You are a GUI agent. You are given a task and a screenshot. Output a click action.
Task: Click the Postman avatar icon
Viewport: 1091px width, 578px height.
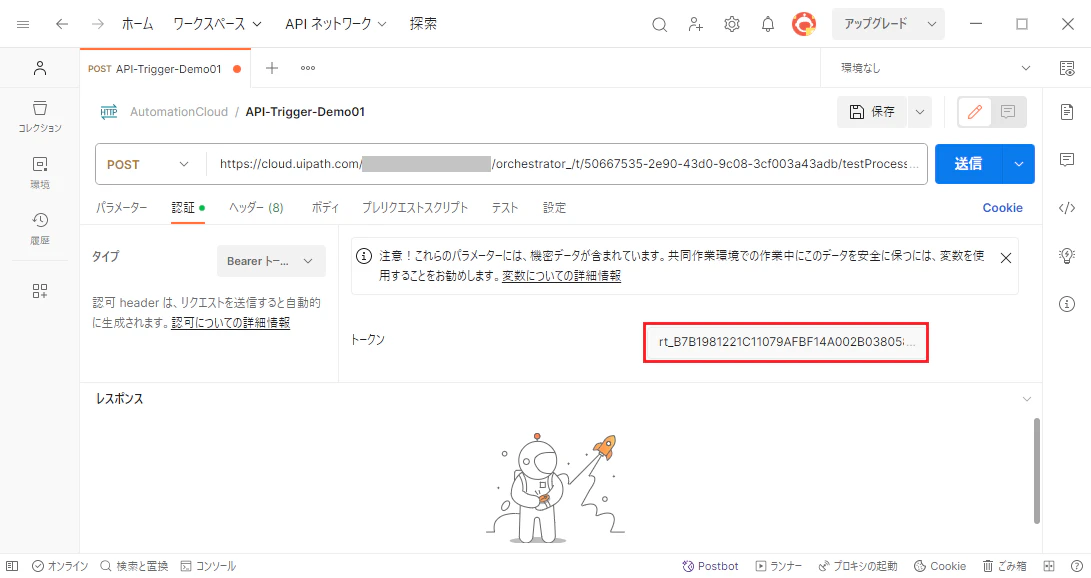pyautogui.click(x=804, y=24)
